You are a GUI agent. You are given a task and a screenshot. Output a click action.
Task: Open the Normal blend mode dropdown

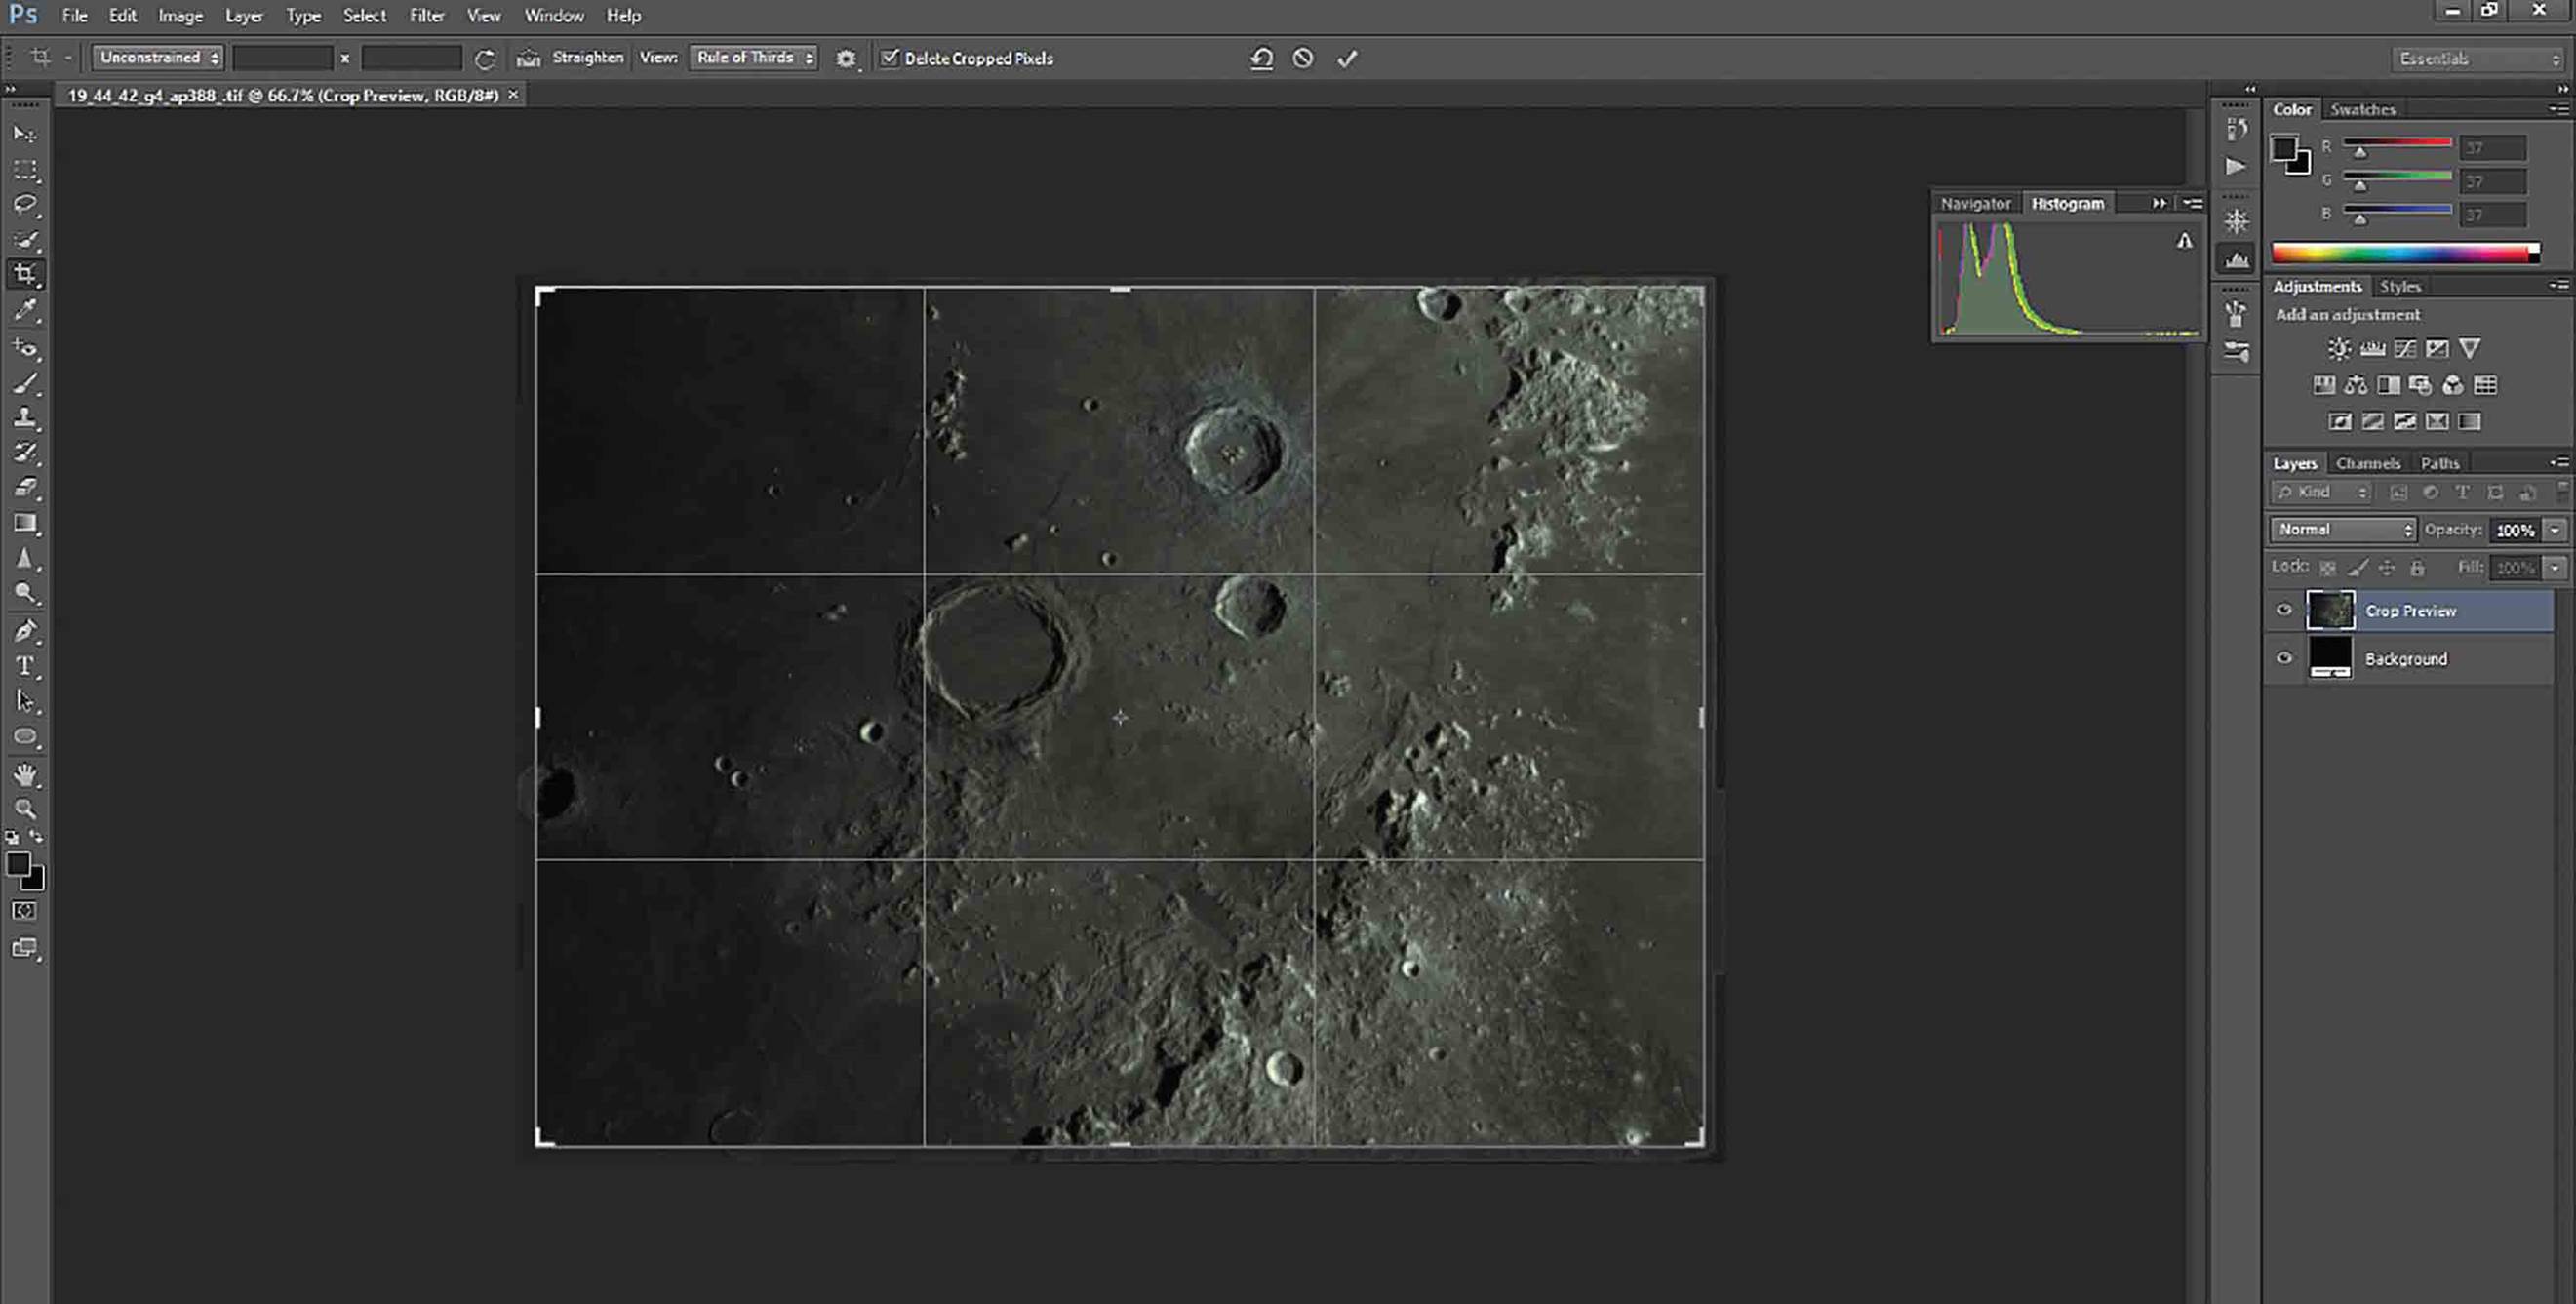(2342, 529)
